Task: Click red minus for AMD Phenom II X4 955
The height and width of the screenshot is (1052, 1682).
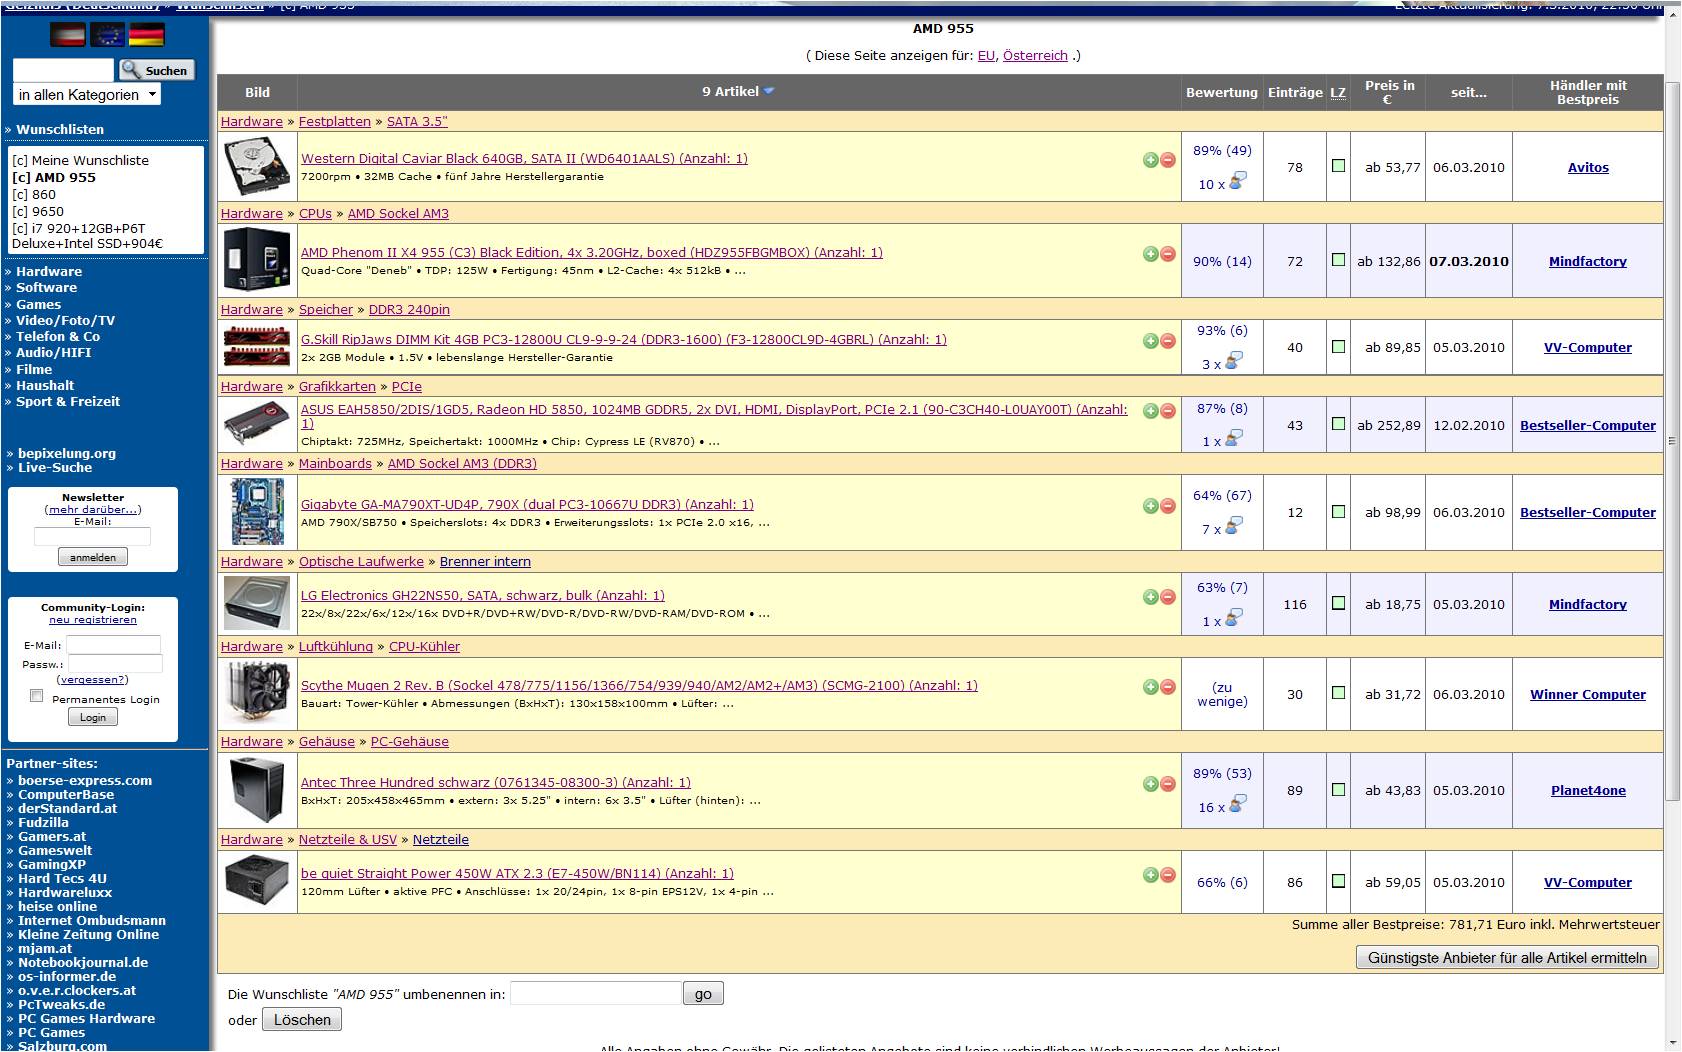Action: 1167,254
